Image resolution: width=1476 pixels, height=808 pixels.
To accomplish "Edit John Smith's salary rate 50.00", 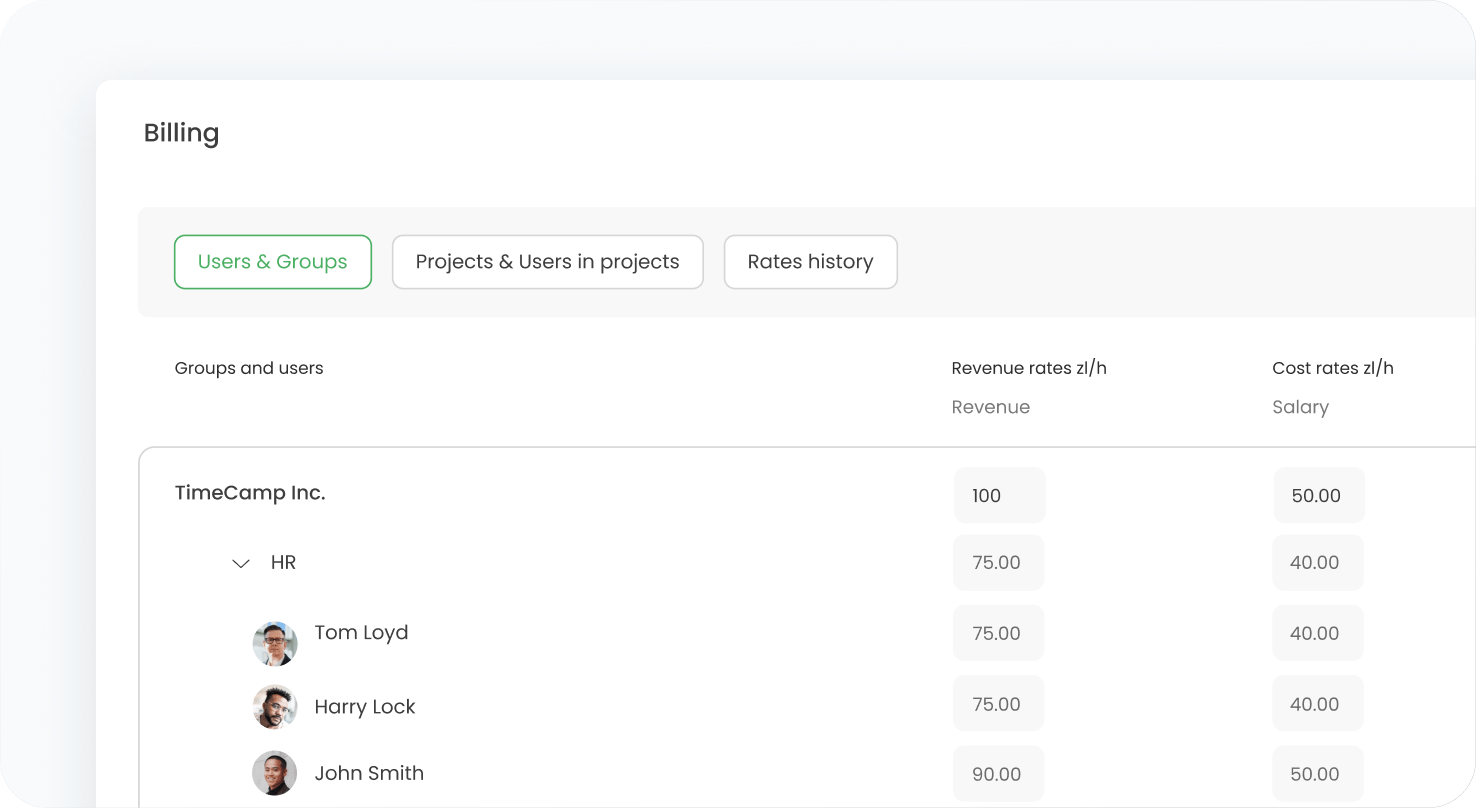I will [1317, 774].
